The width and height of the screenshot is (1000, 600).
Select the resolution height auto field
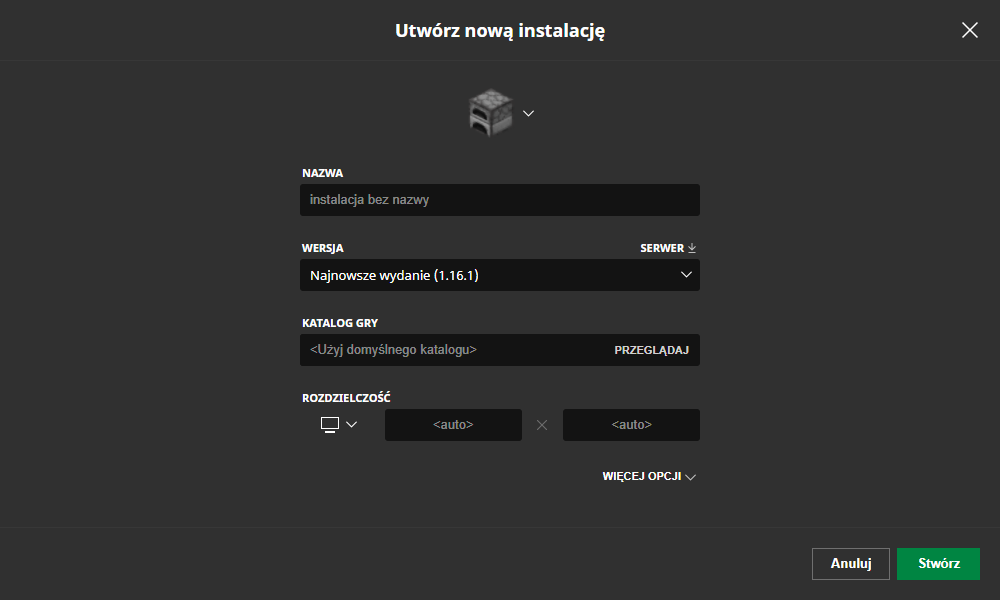[631, 425]
